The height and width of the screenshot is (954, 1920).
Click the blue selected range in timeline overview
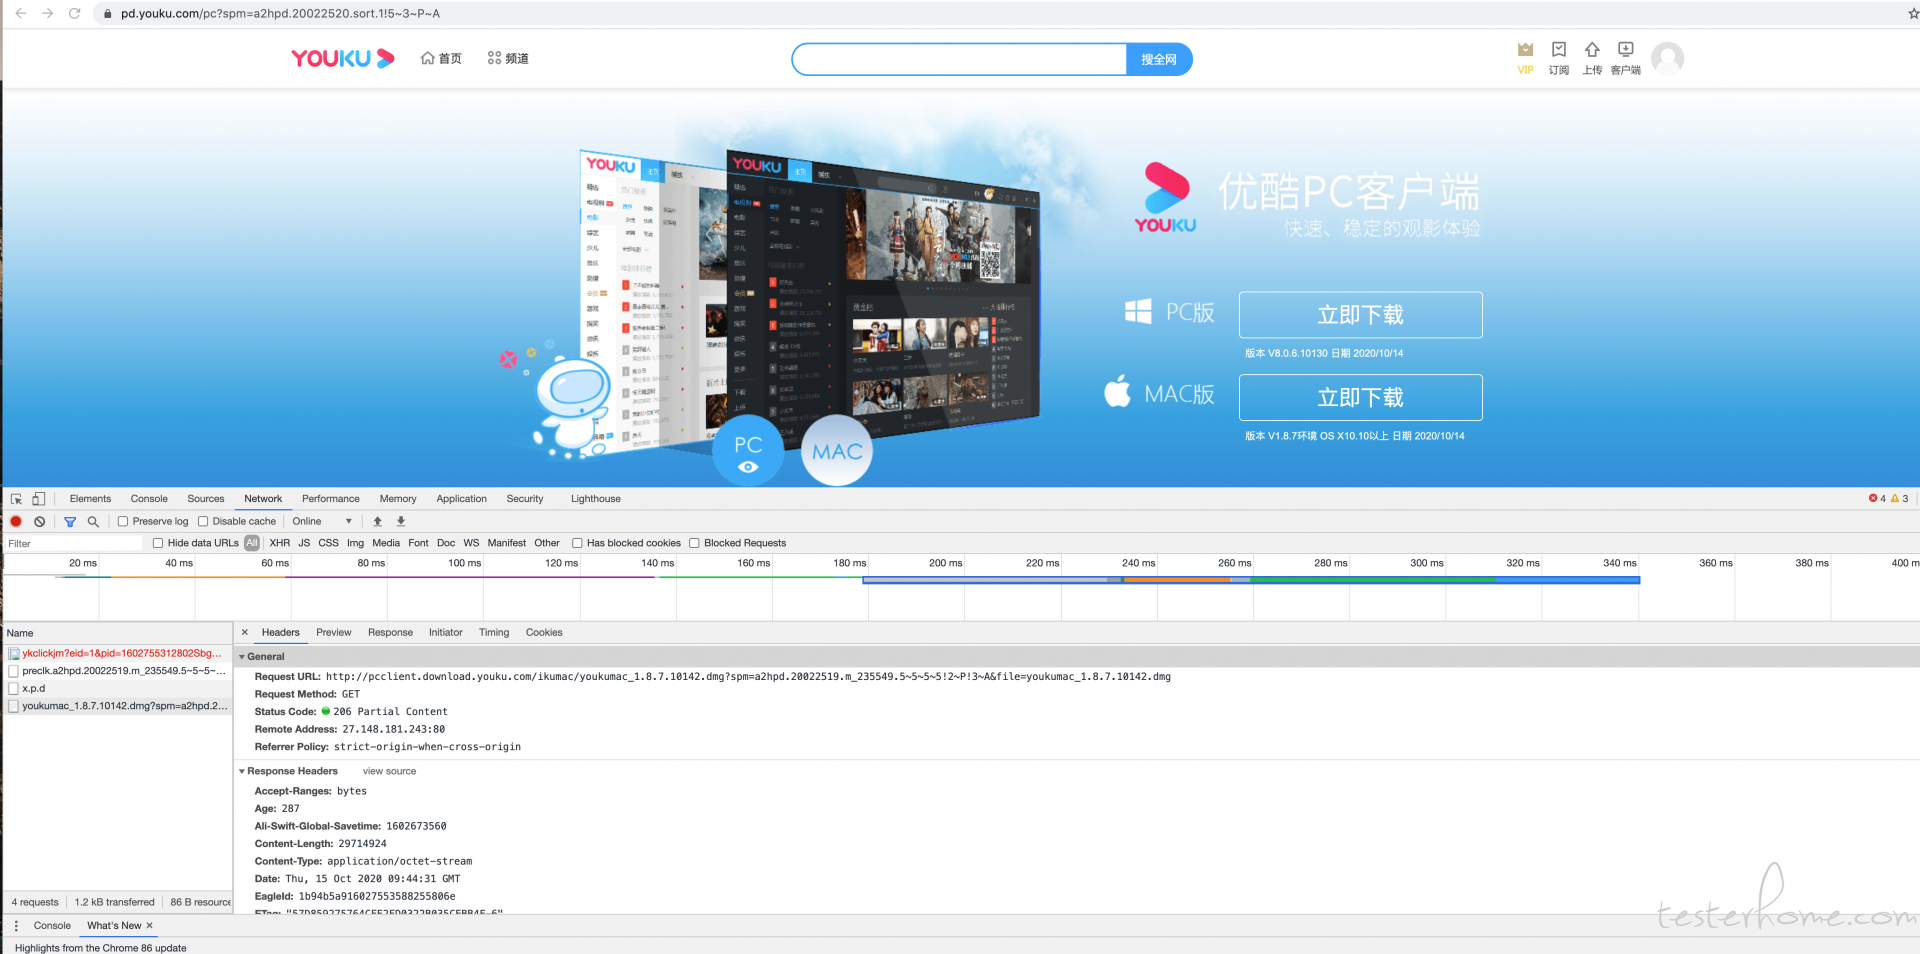tap(1251, 580)
